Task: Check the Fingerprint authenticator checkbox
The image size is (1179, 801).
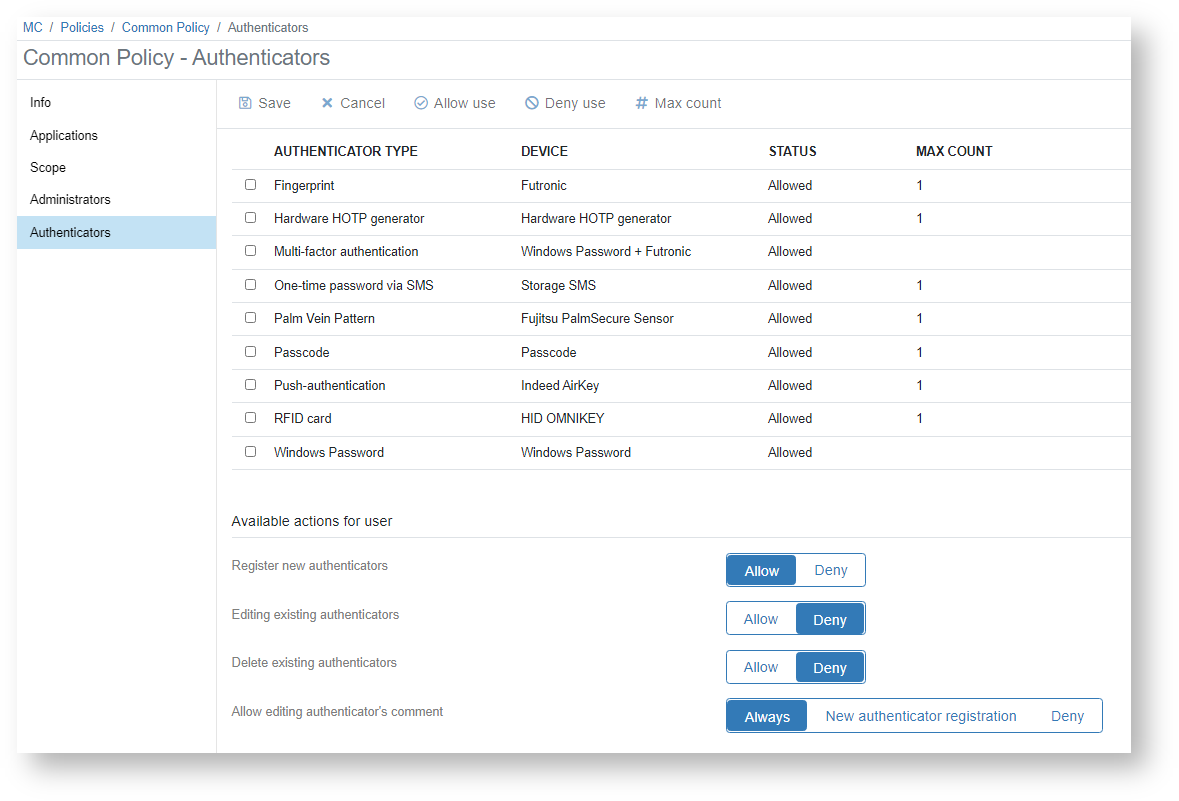Action: click(251, 185)
